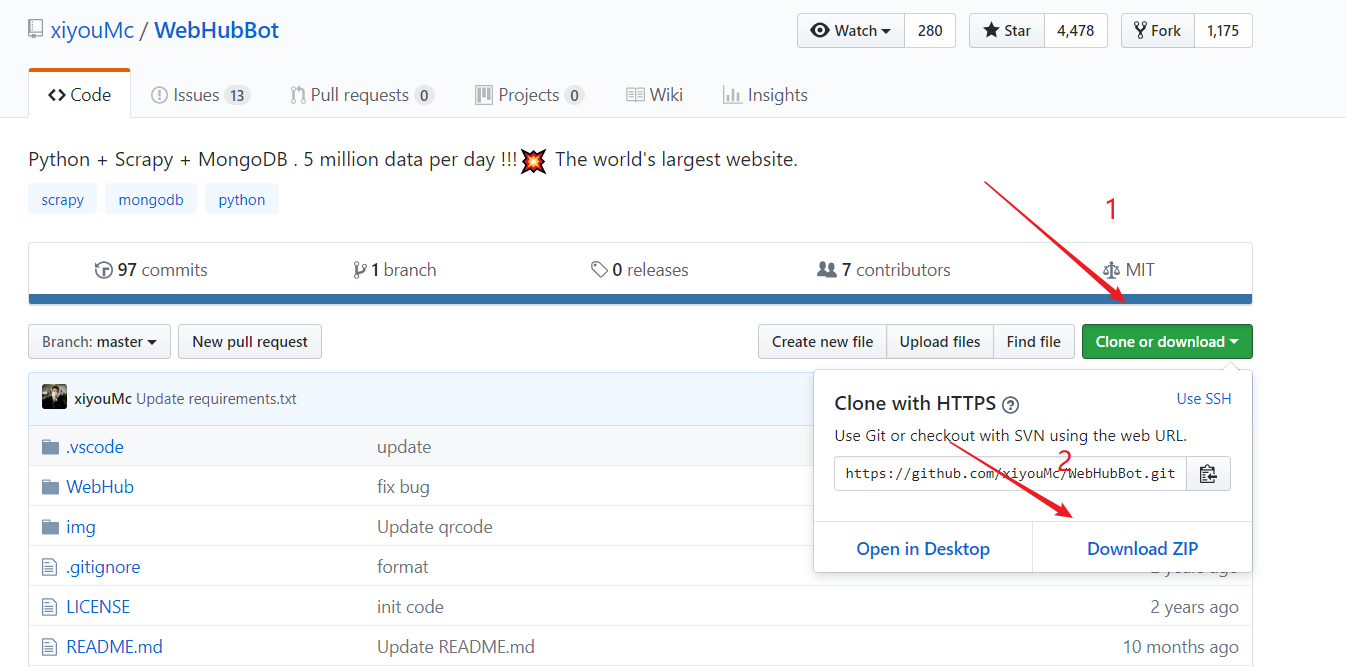
Task: Open commit message 'Update requirements.txt'
Action: point(216,399)
